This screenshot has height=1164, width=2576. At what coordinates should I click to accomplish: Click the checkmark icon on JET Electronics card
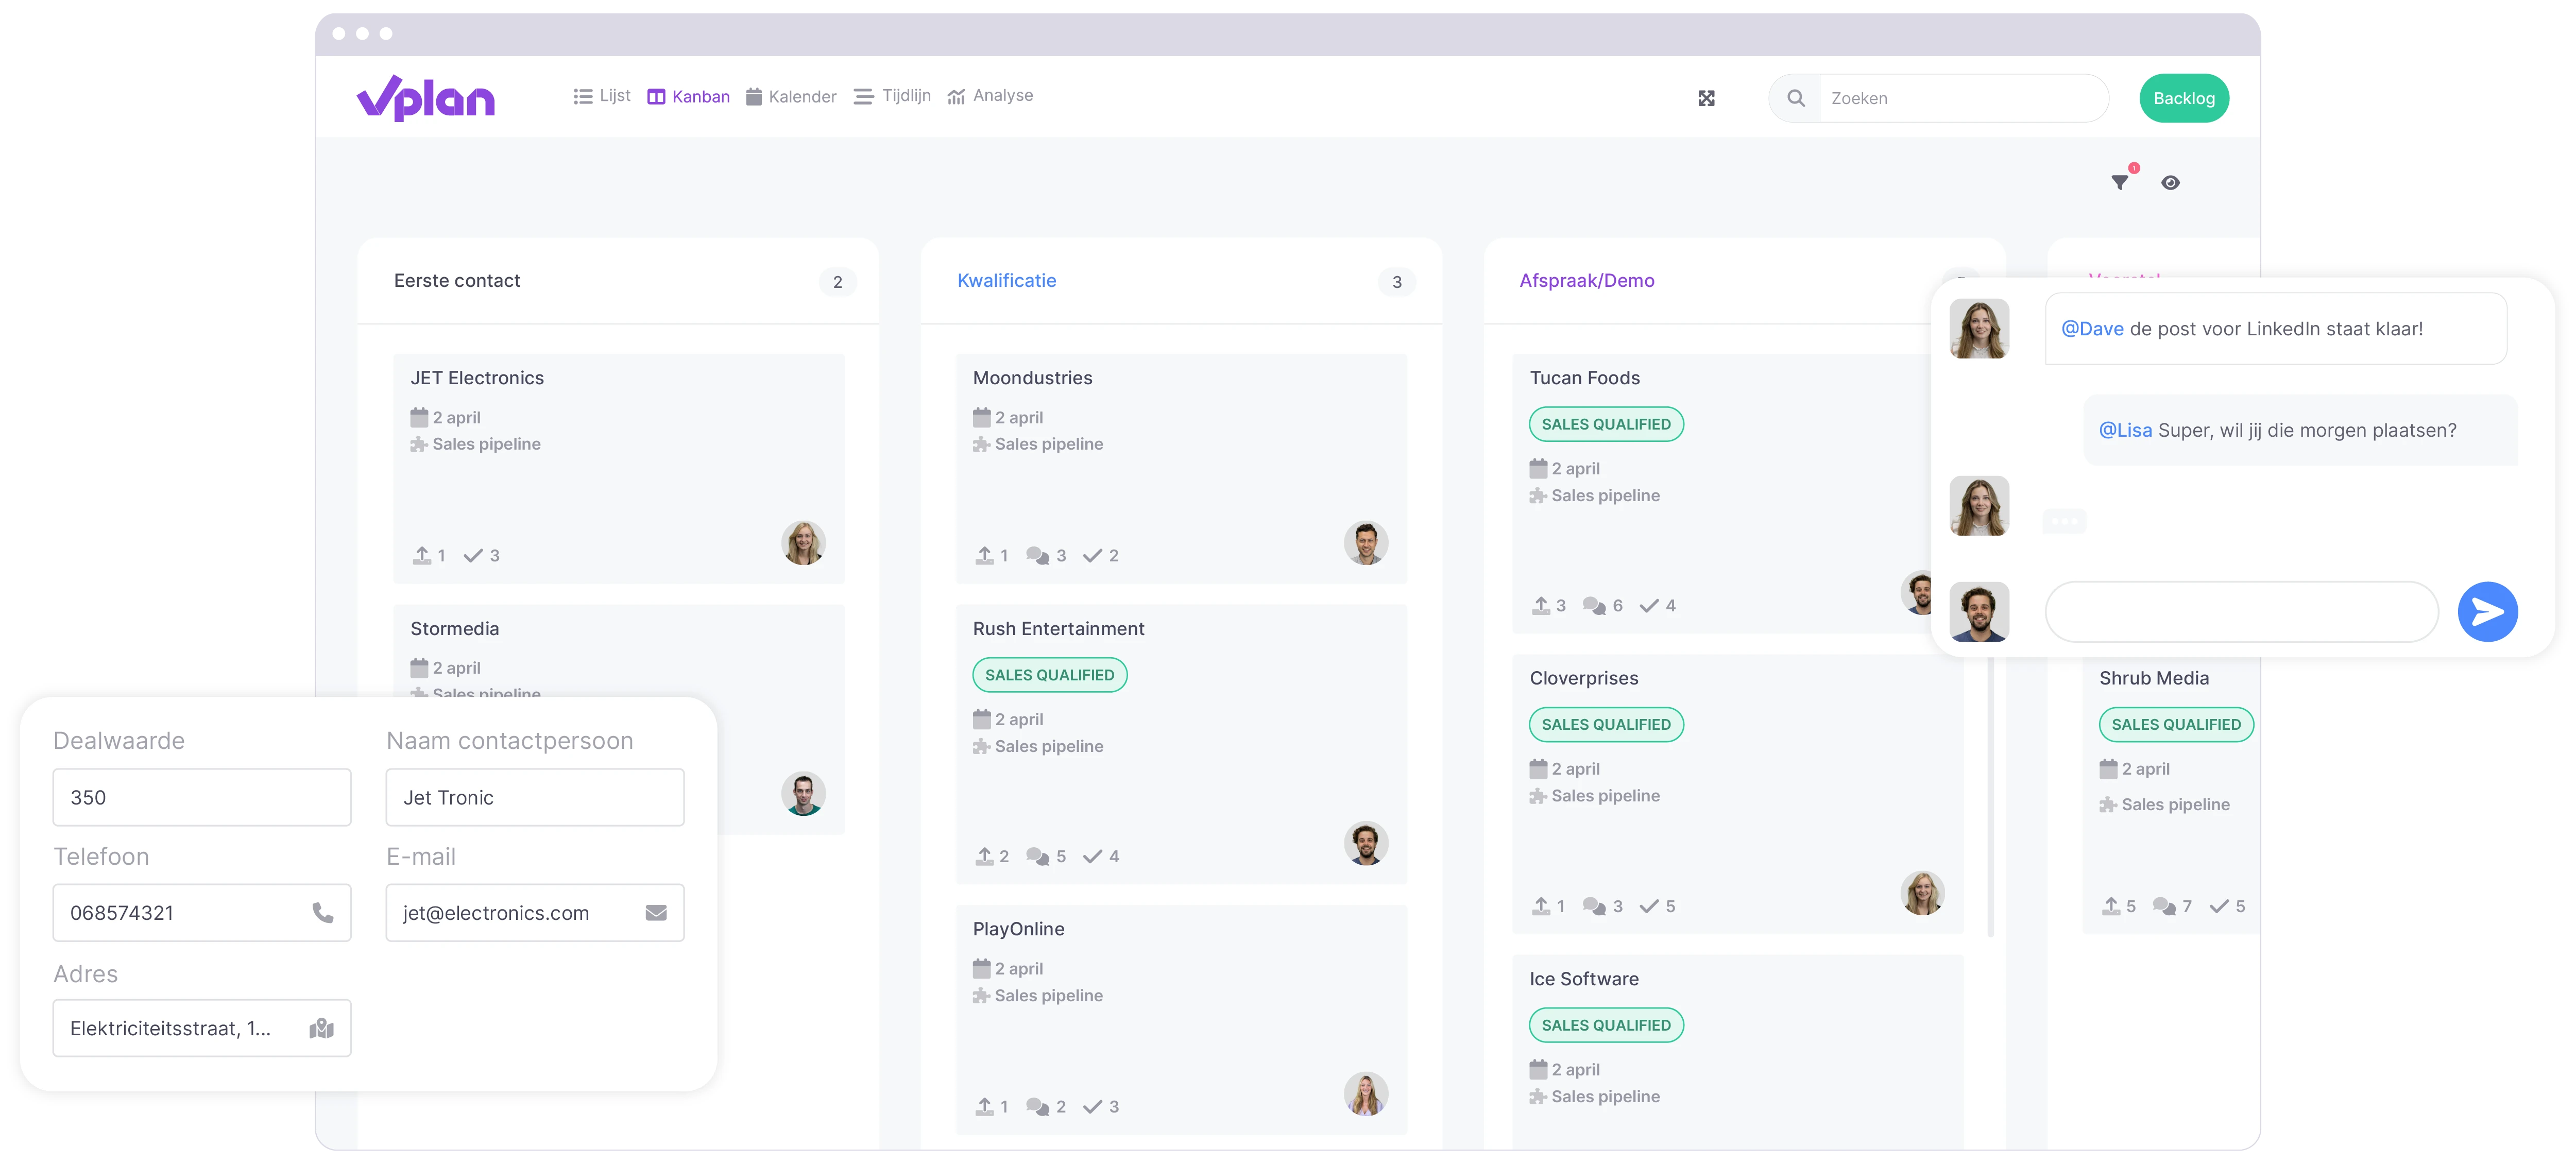473,555
